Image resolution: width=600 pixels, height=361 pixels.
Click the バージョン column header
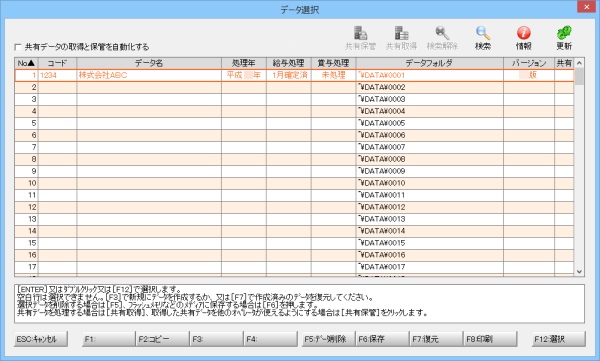click(529, 63)
